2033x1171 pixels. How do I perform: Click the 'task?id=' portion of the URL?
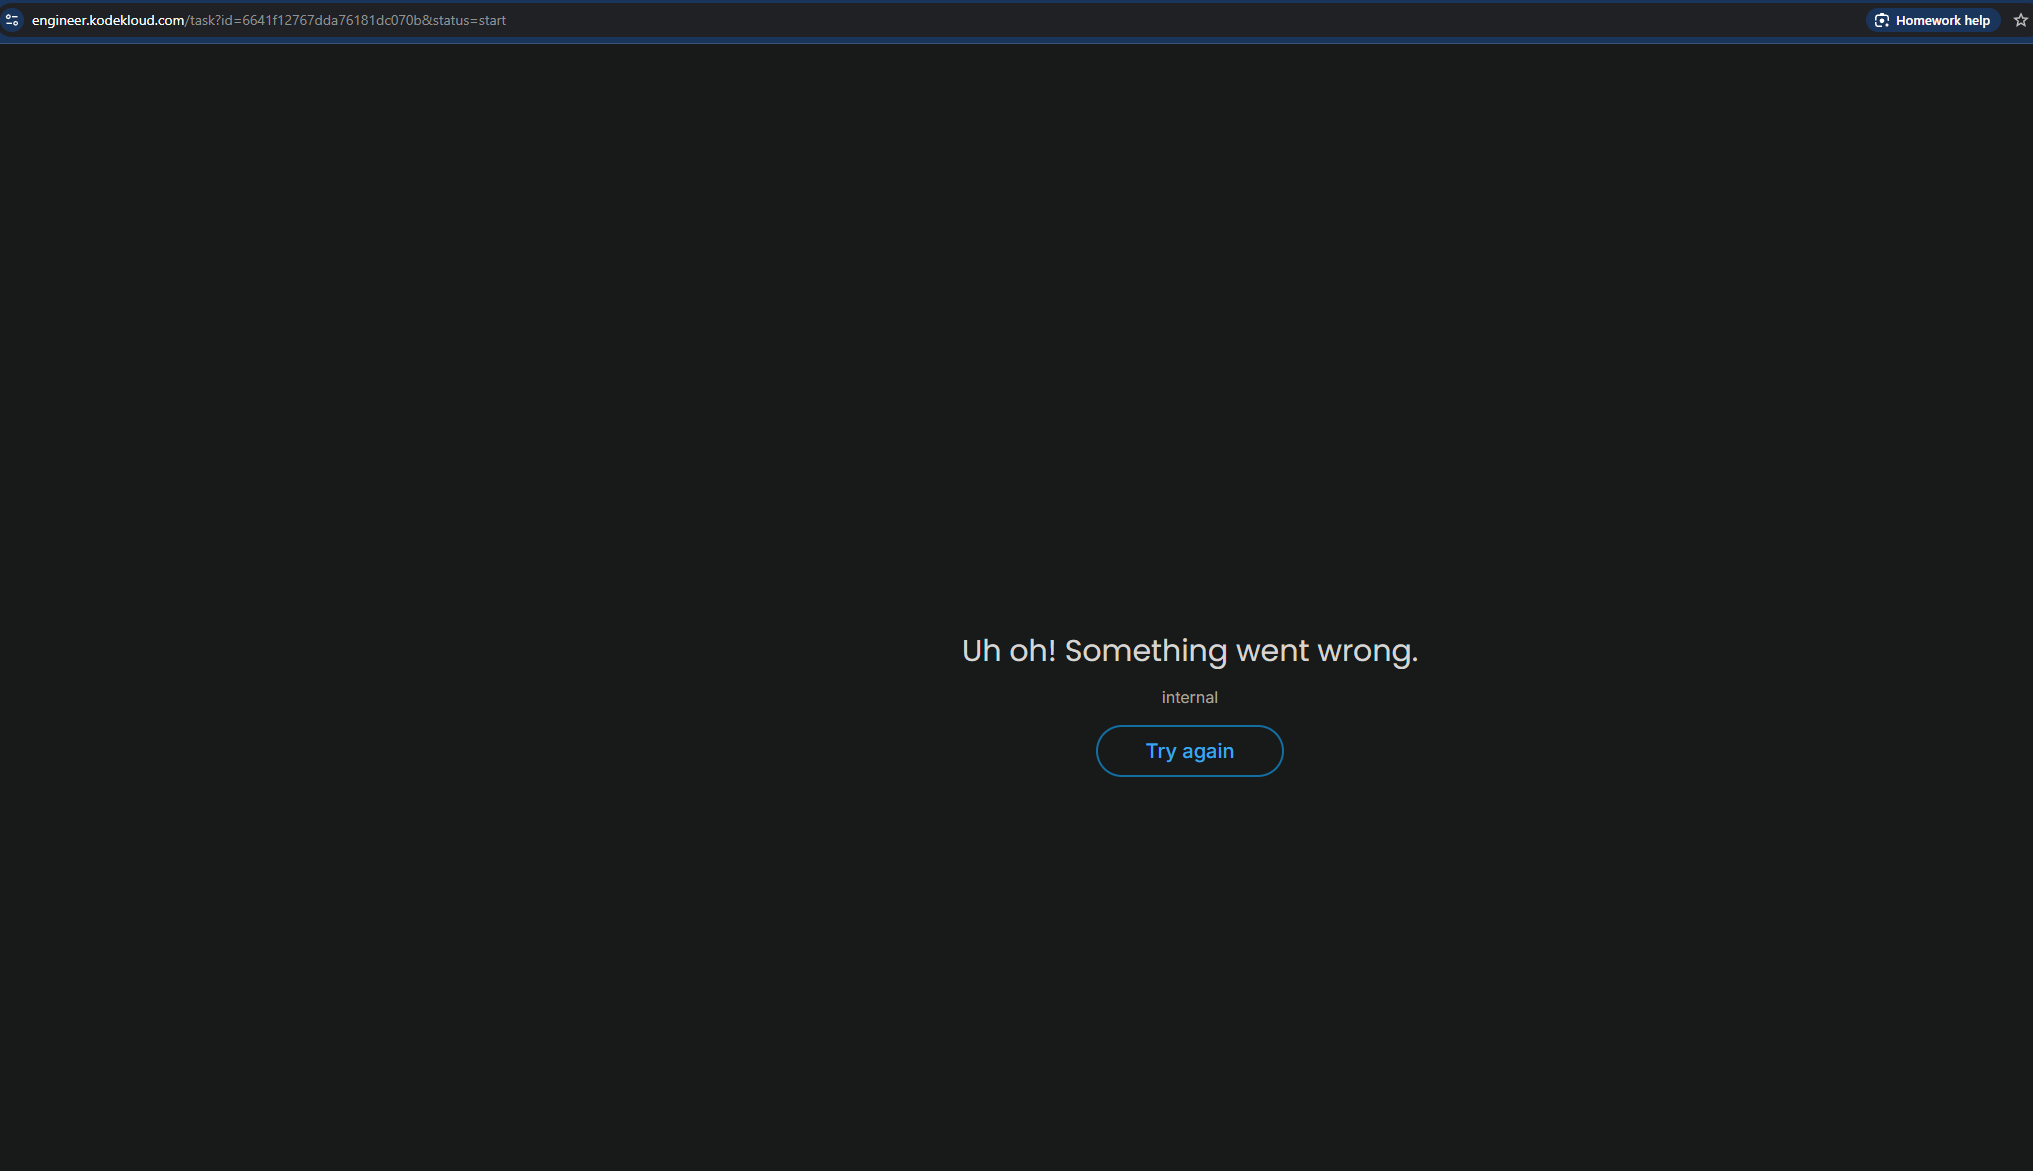tap(215, 20)
